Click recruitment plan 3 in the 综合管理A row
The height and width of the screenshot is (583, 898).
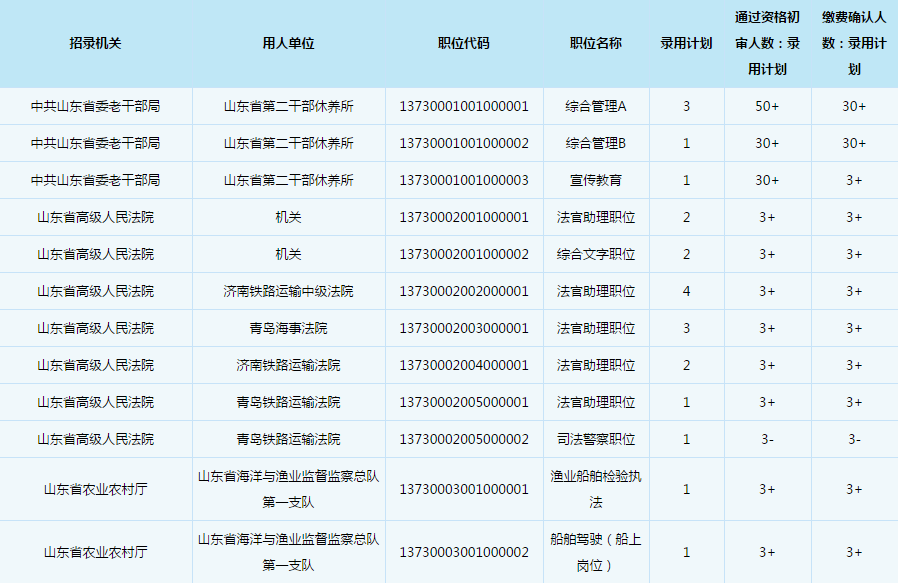[x=686, y=107]
